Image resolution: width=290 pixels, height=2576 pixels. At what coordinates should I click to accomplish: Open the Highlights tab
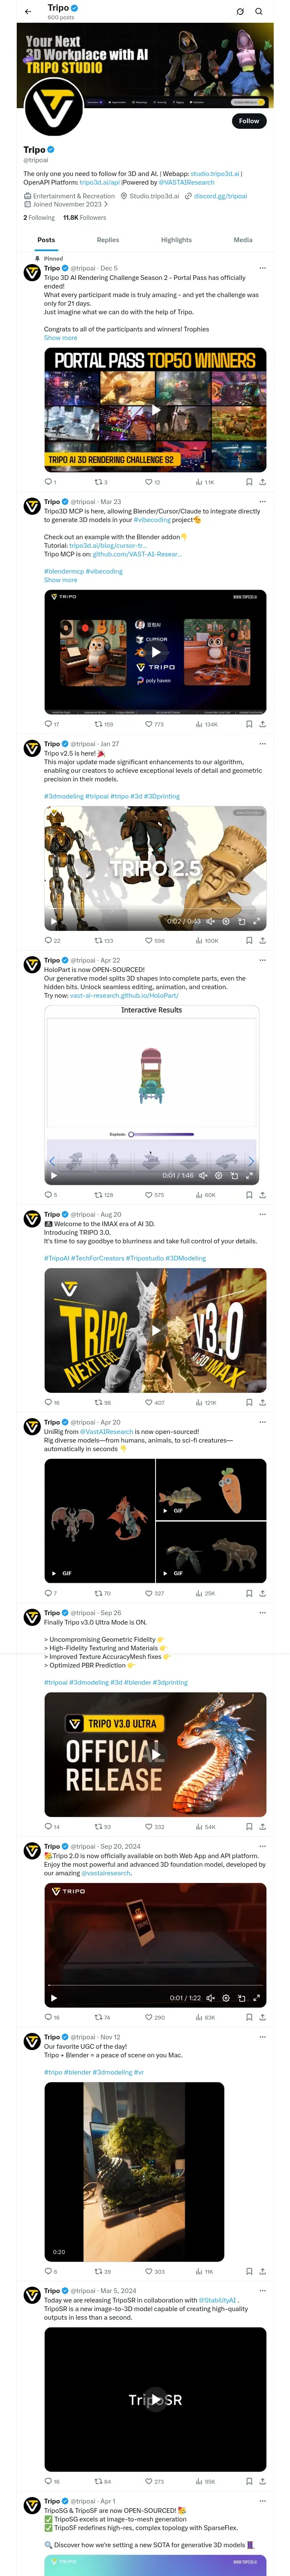[176, 240]
